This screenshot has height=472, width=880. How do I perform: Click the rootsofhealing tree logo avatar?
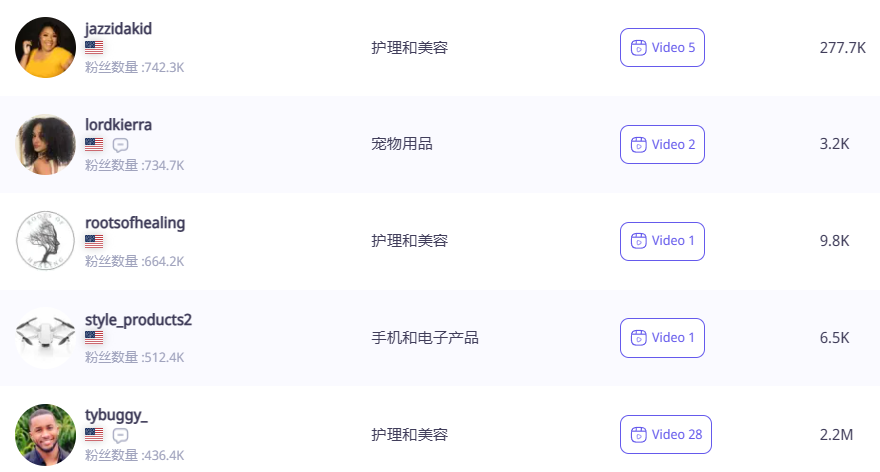tap(46, 241)
